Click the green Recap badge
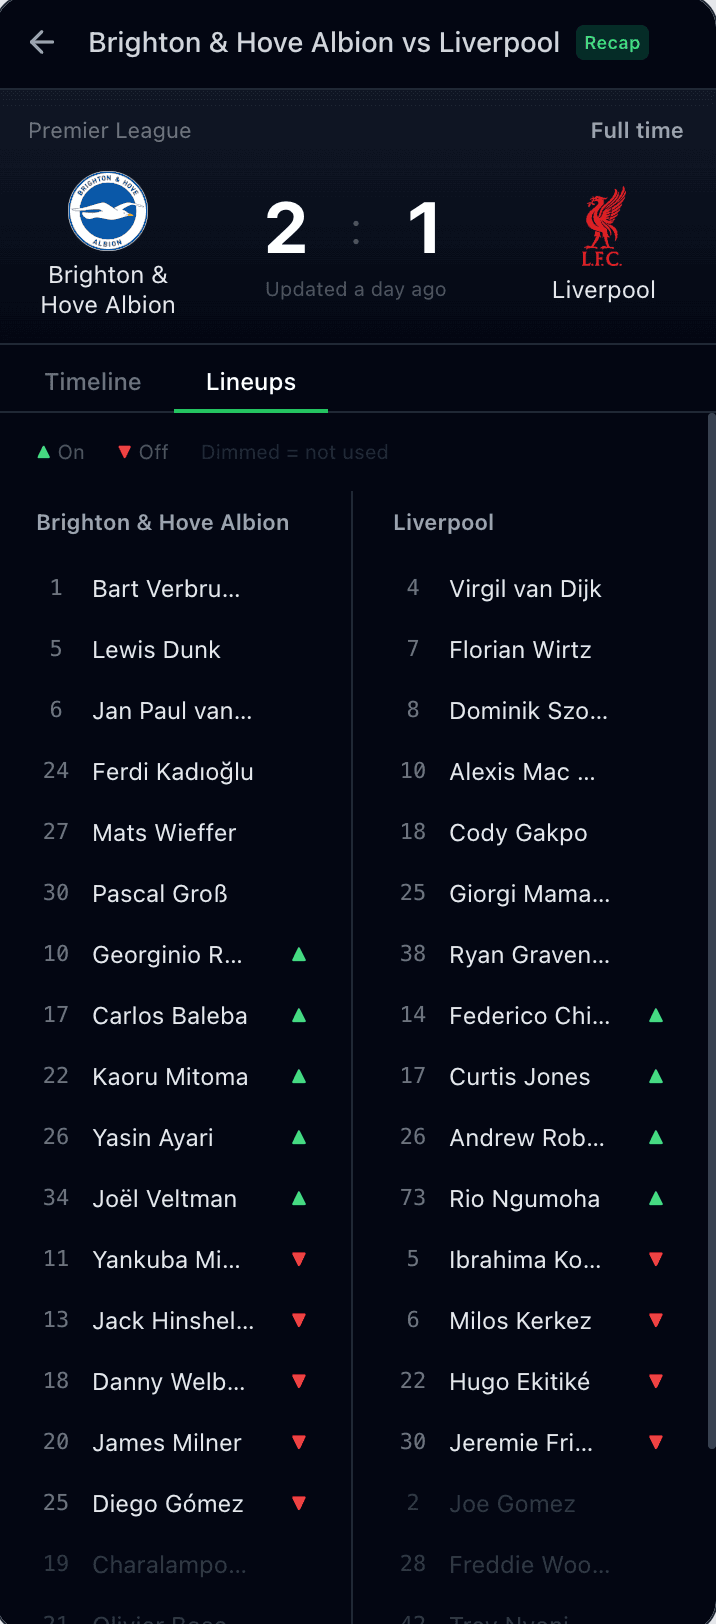Image resolution: width=716 pixels, height=1624 pixels. point(612,43)
